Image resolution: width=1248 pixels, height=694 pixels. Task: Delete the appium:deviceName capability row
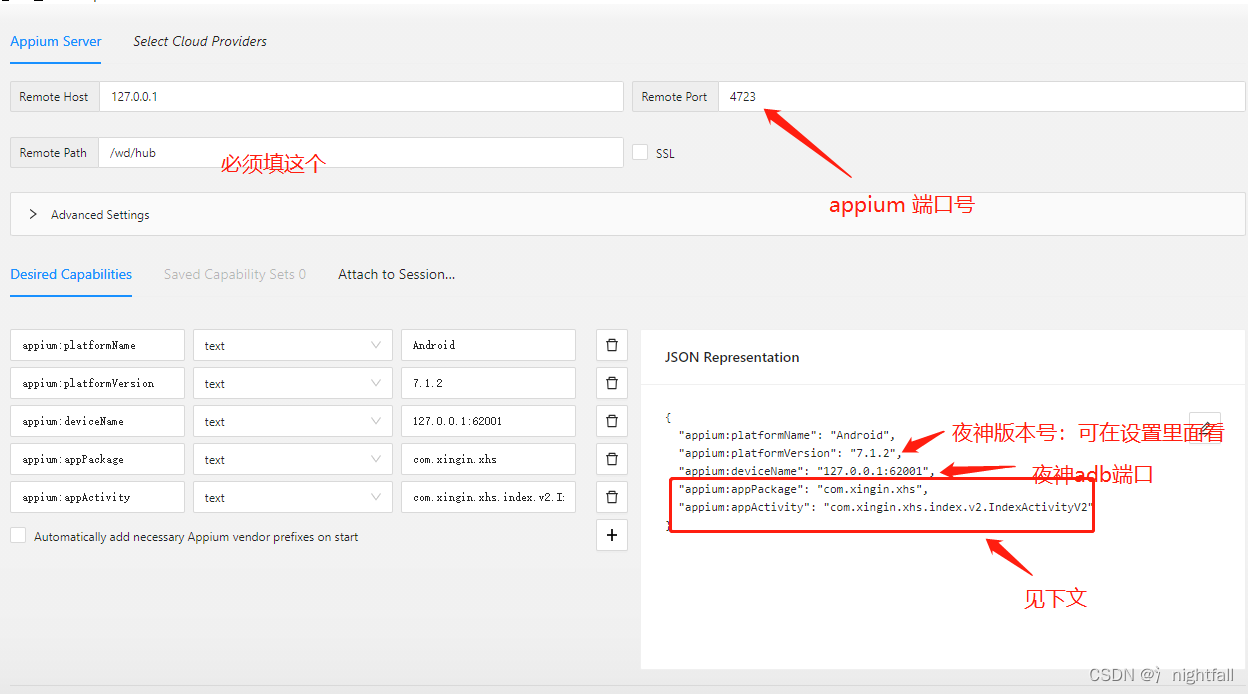tap(612, 421)
